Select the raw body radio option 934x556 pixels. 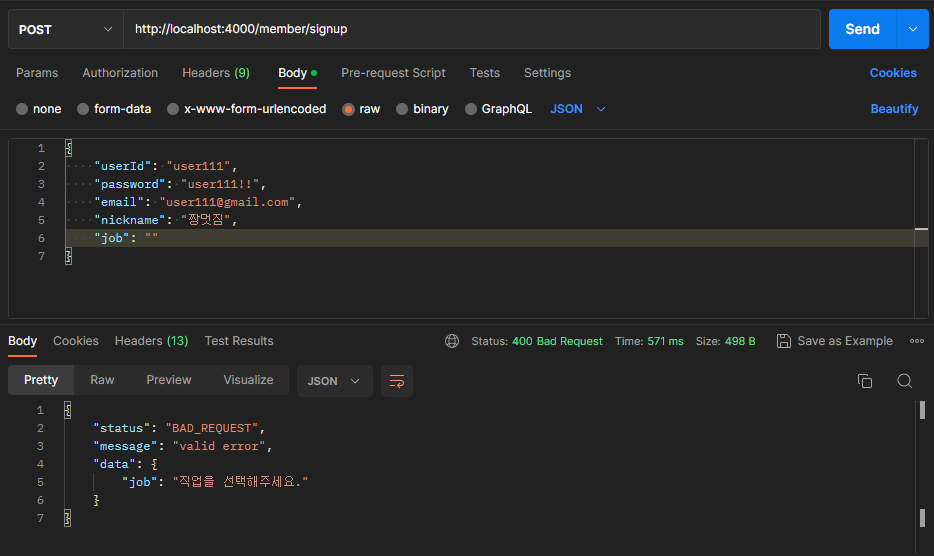(348, 109)
